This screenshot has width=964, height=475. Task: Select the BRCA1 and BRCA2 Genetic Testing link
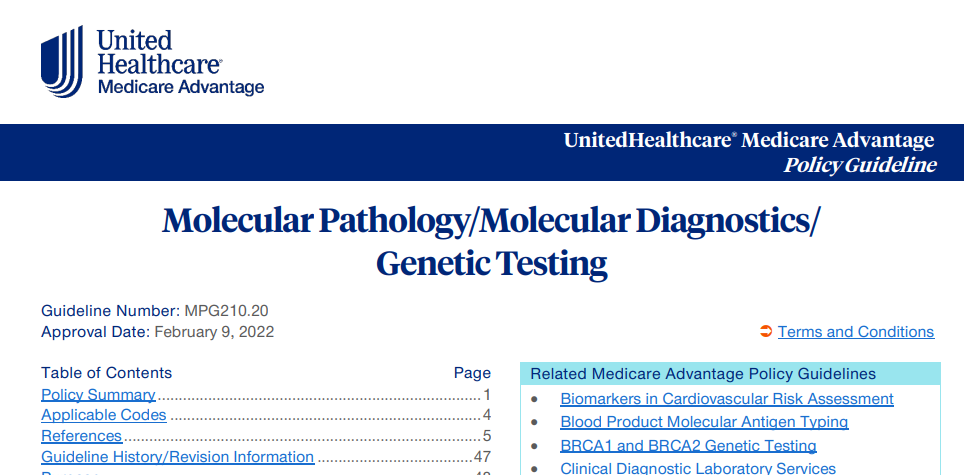[x=688, y=446]
